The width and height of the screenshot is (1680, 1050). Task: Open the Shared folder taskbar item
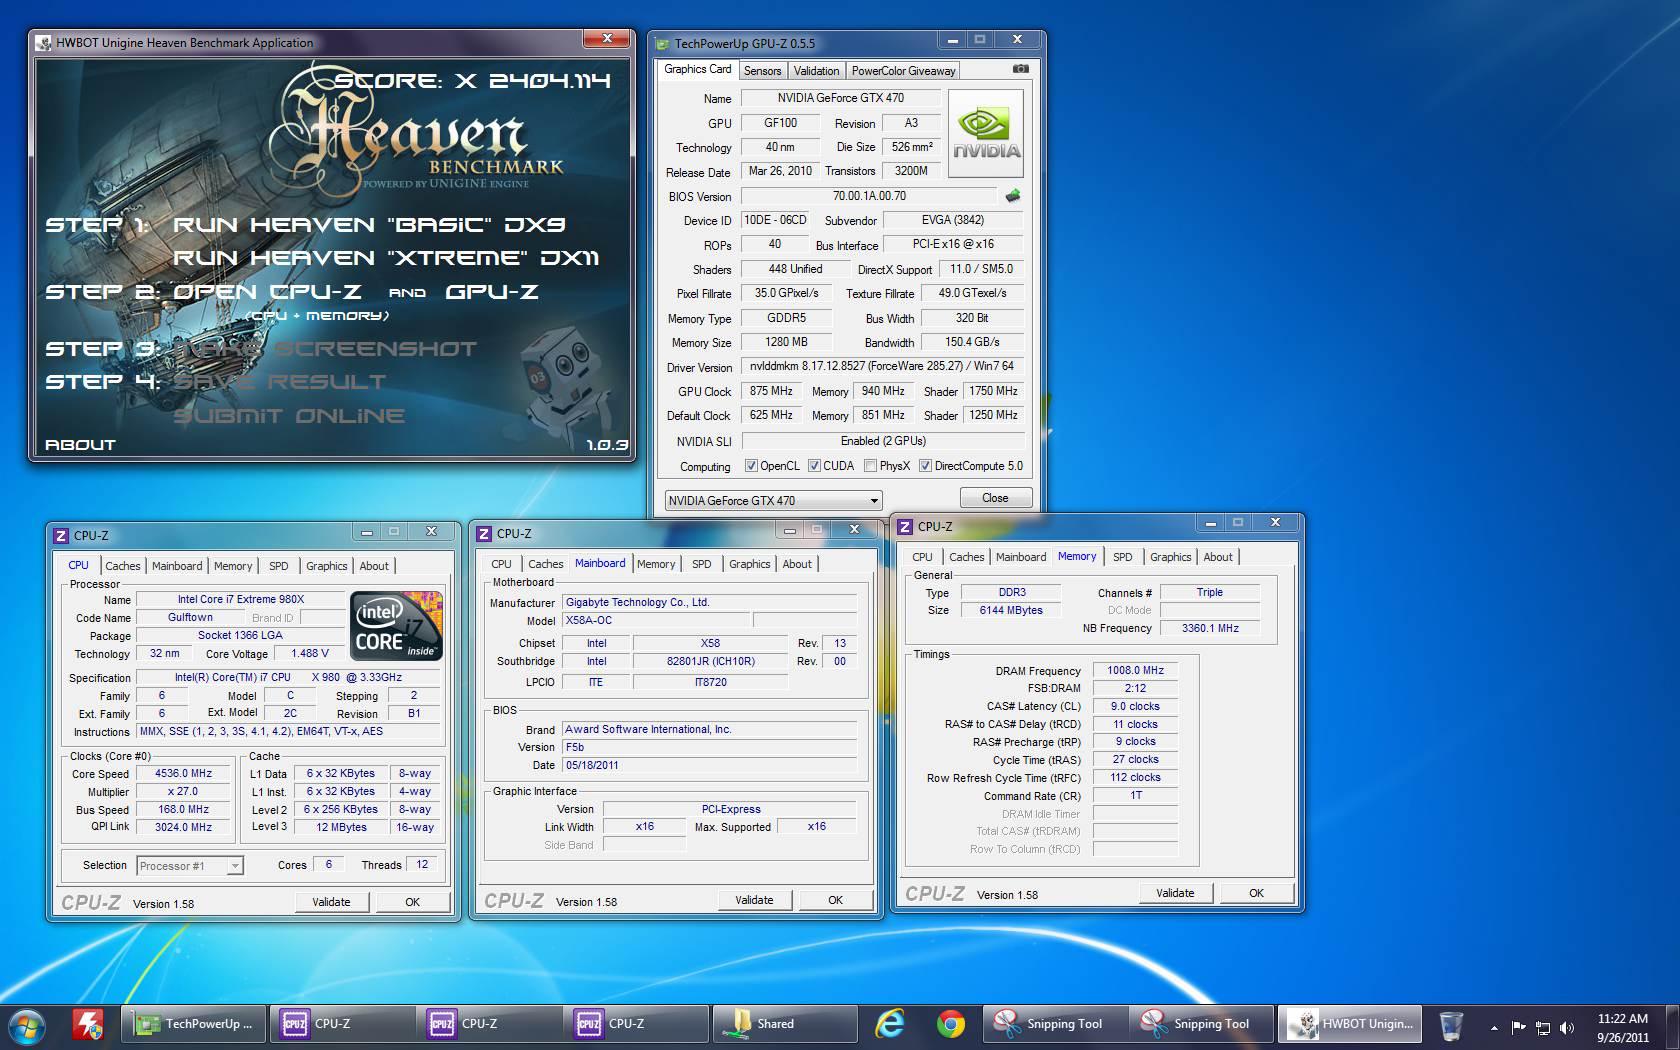(x=785, y=1024)
